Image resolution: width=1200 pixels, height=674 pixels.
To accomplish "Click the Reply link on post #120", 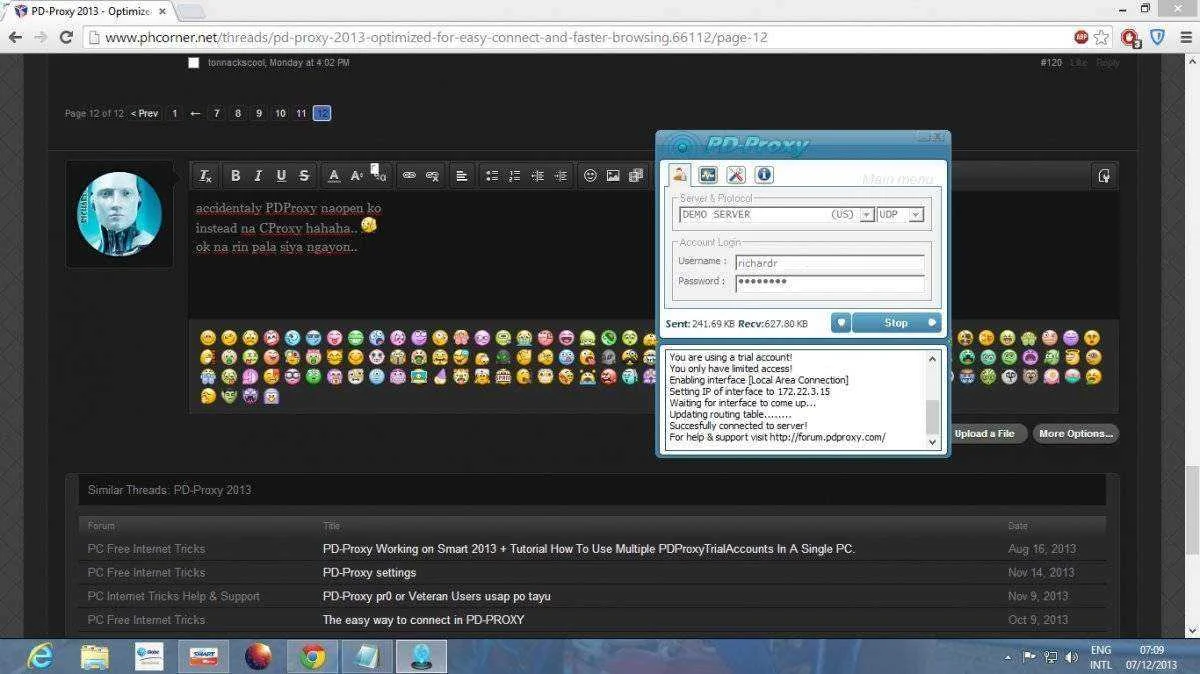I will click(x=1107, y=63).
